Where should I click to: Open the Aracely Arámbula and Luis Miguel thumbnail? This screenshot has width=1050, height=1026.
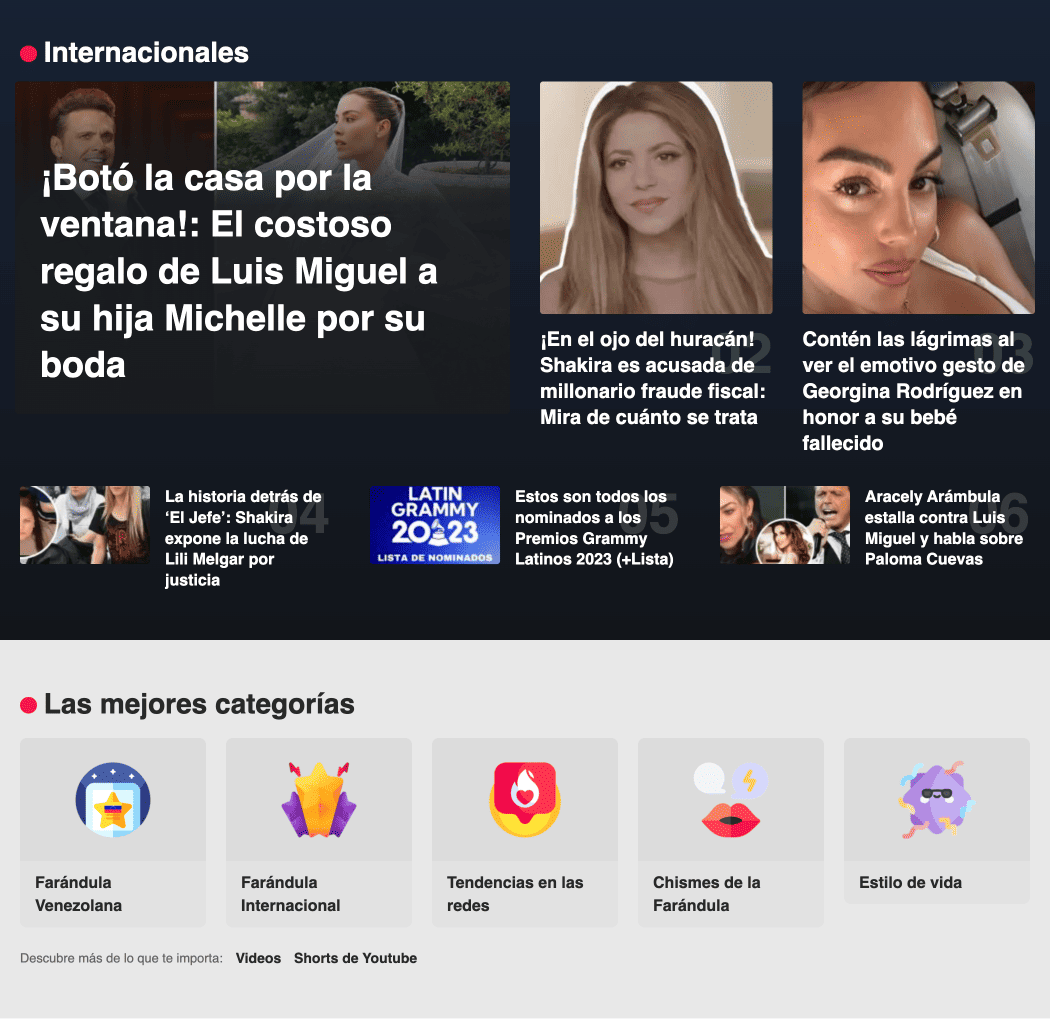[785, 525]
